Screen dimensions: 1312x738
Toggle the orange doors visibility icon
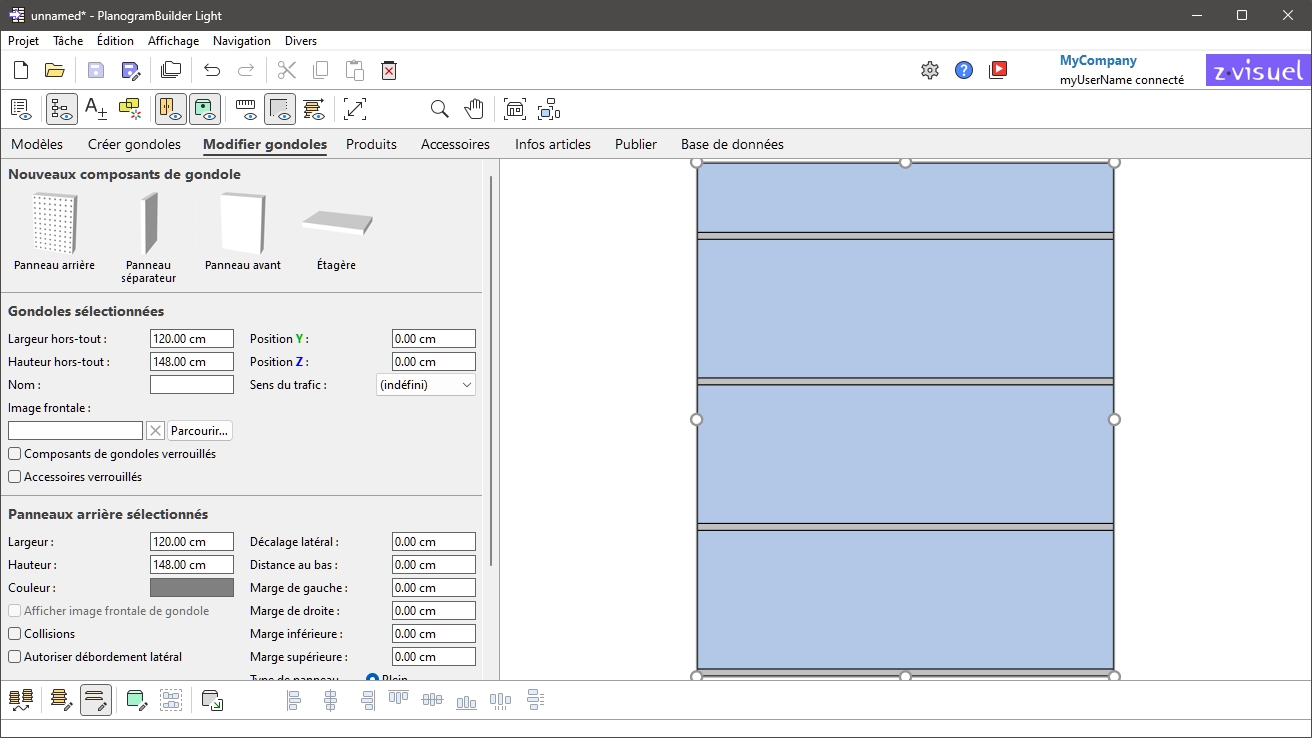click(171, 109)
